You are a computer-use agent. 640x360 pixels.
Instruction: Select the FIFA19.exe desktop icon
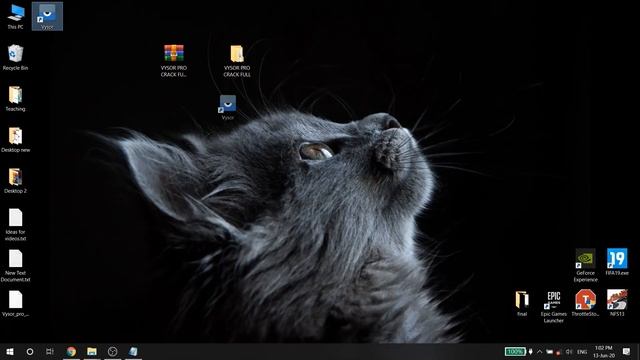(617, 262)
